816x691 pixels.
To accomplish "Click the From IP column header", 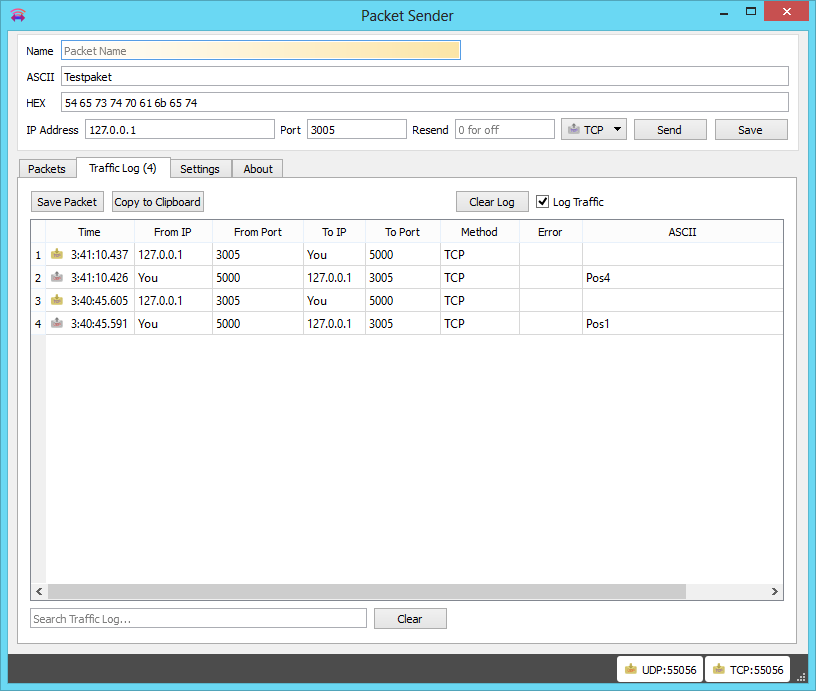I will point(173,232).
